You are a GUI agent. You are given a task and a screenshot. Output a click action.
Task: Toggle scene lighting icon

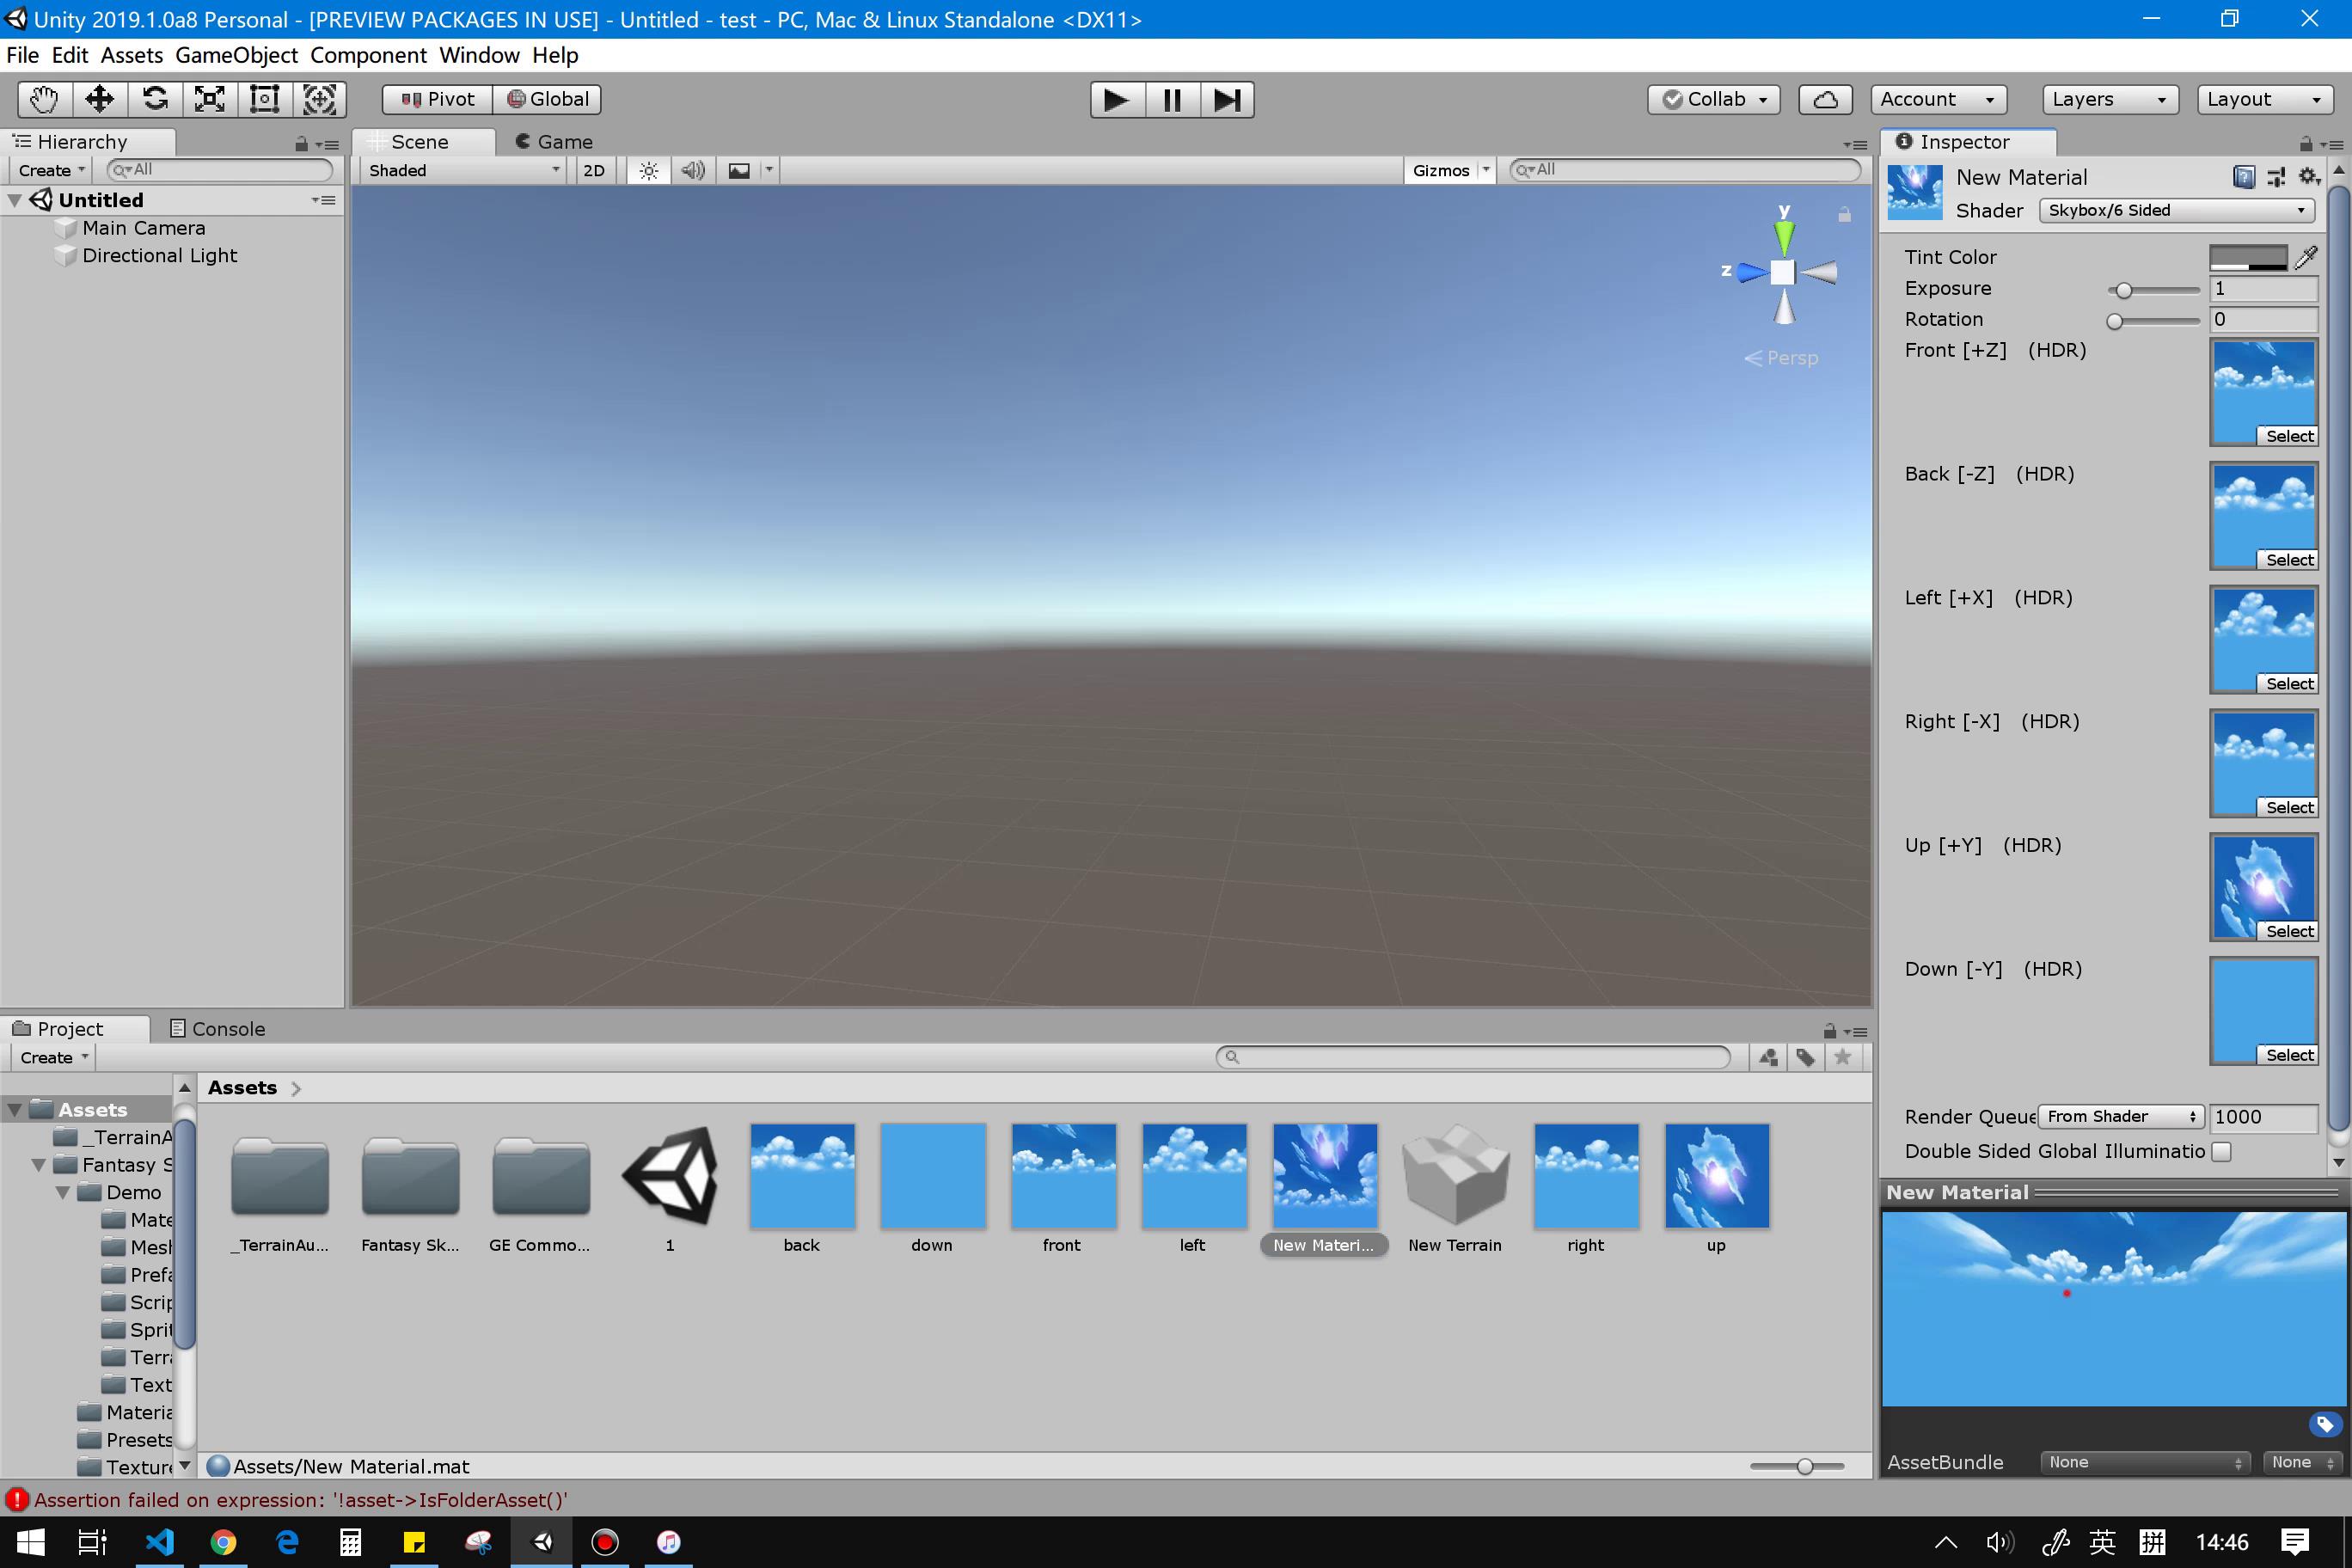(649, 170)
